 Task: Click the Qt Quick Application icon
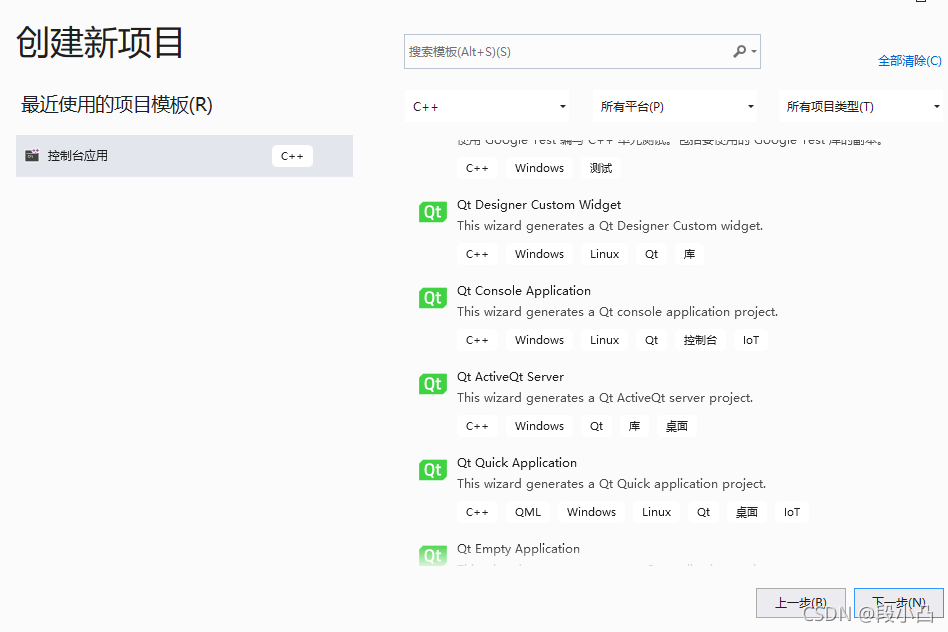(433, 470)
